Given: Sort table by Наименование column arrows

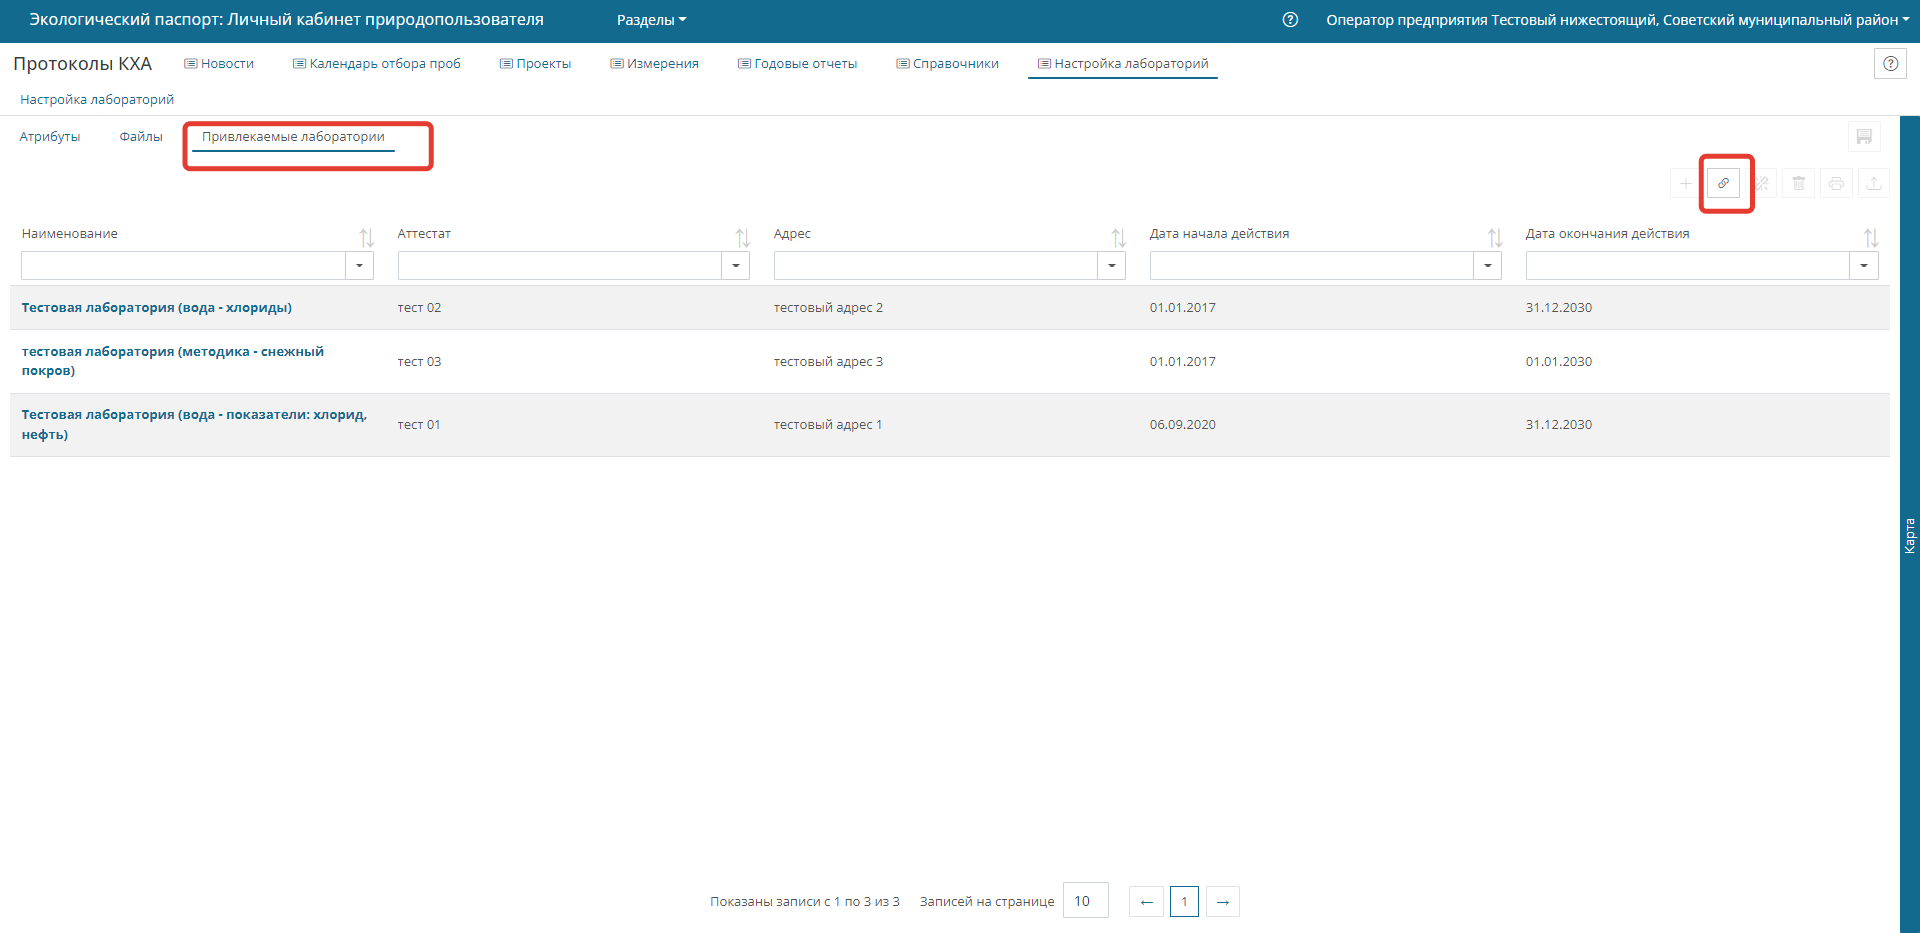Looking at the screenshot, I should click(366, 237).
